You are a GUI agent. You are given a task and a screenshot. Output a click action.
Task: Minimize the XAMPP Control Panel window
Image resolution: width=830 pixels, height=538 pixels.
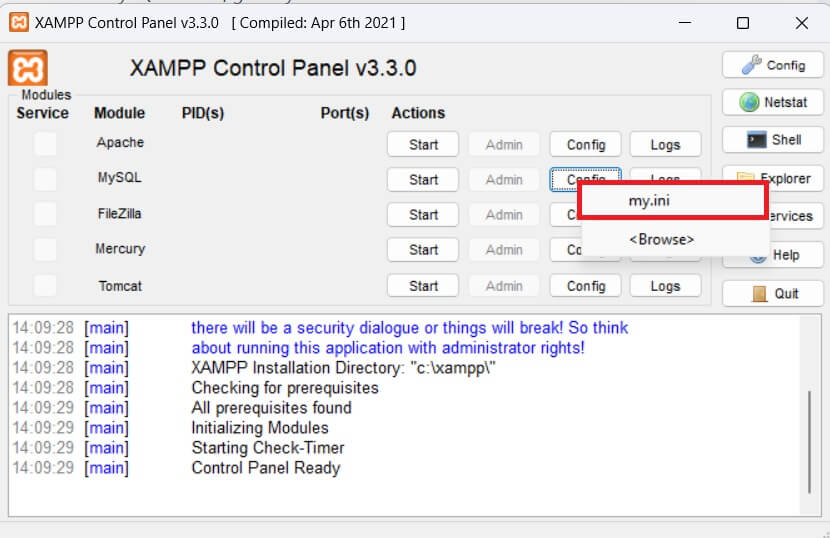685,23
